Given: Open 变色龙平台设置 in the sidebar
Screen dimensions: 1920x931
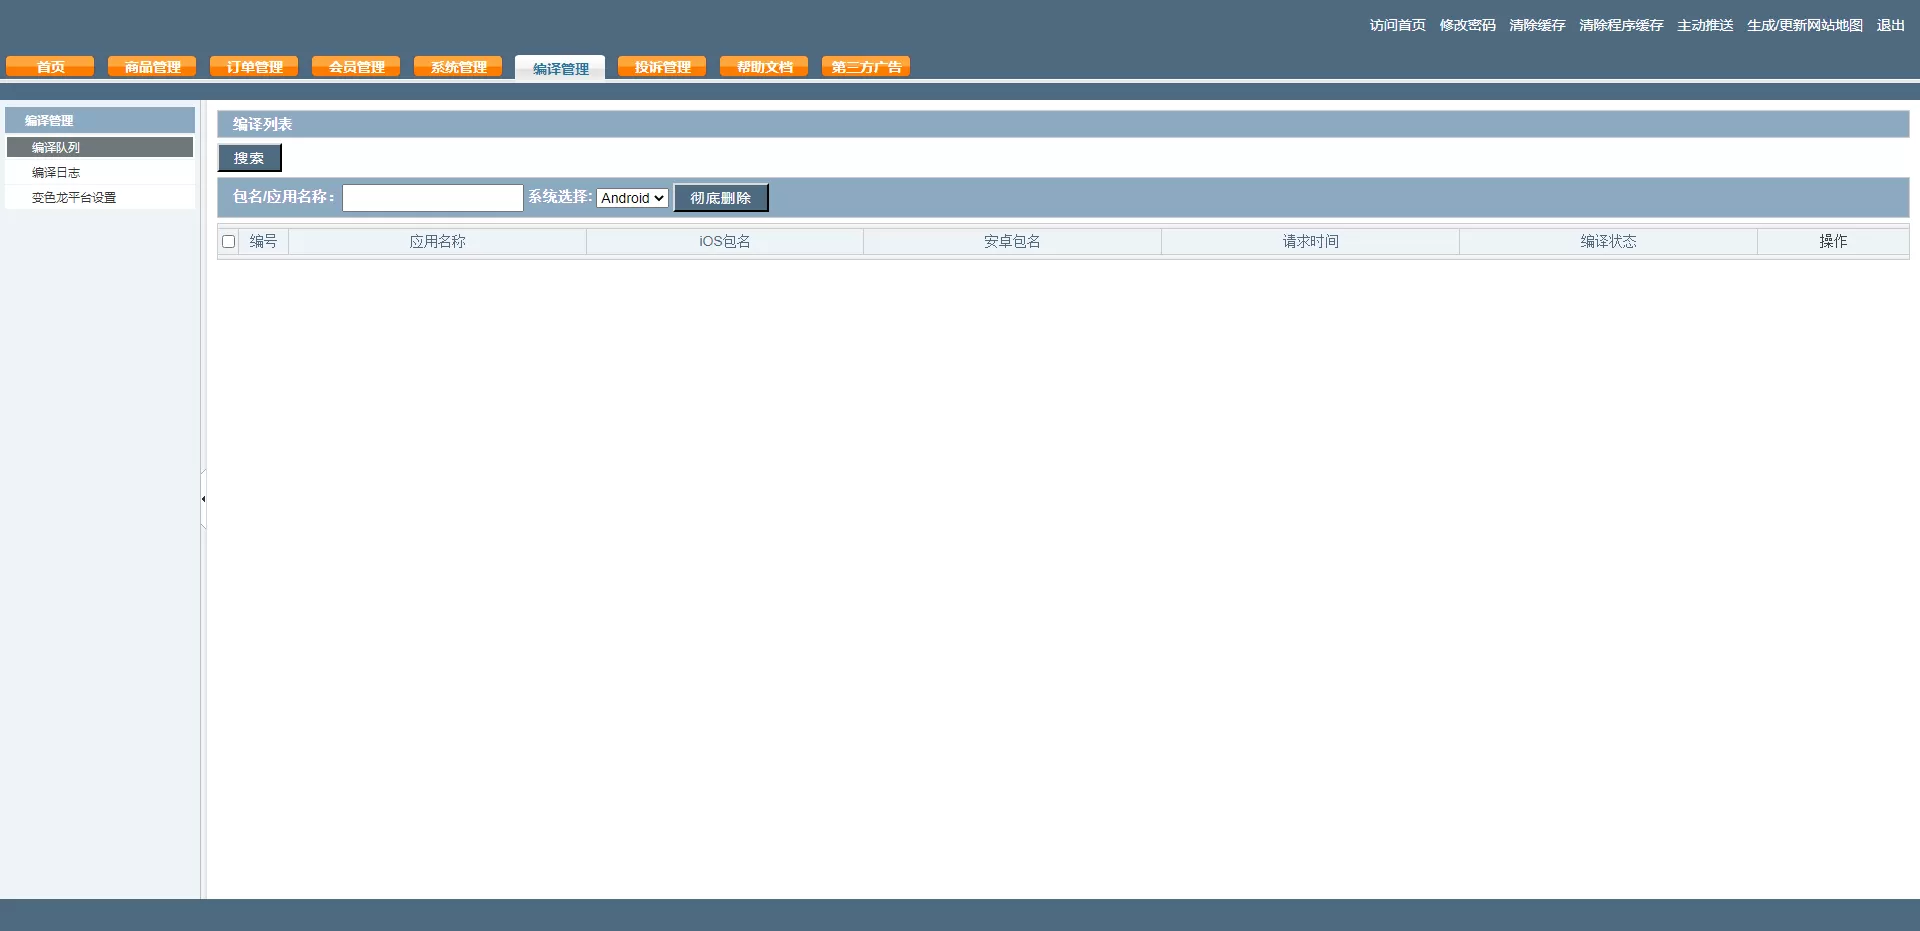Looking at the screenshot, I should tap(74, 198).
